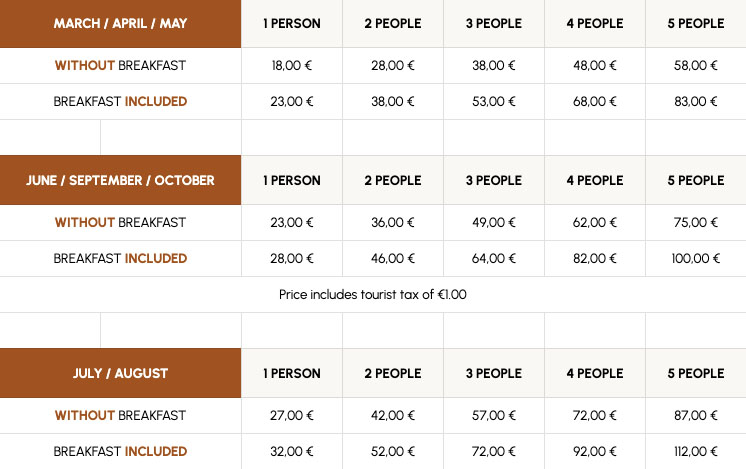Select the 112,00 € price cell
The height and width of the screenshot is (469, 746).
(696, 451)
